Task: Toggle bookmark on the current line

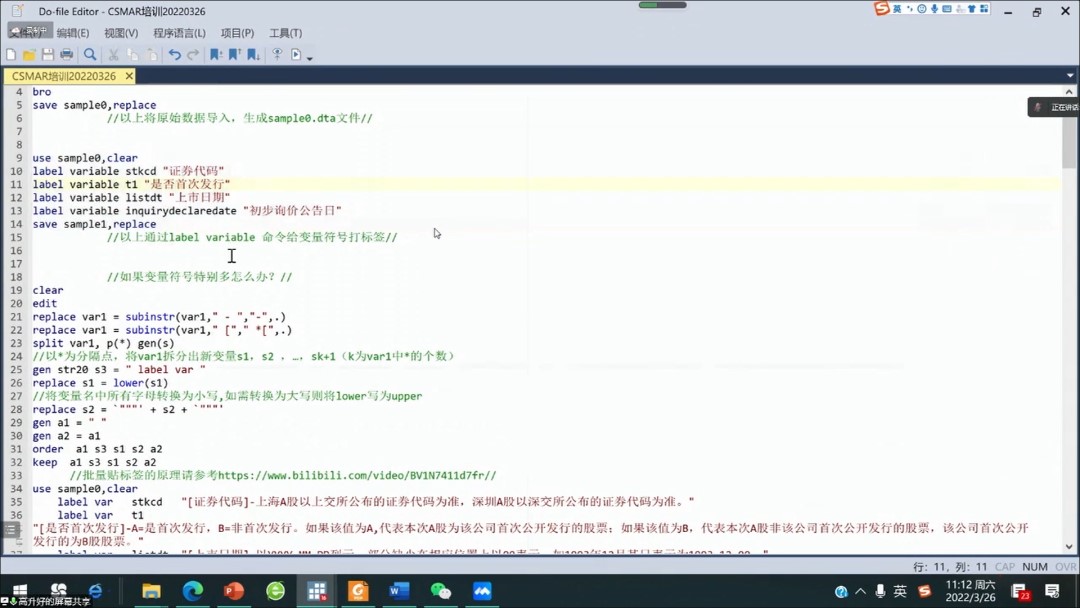Action: [216, 55]
